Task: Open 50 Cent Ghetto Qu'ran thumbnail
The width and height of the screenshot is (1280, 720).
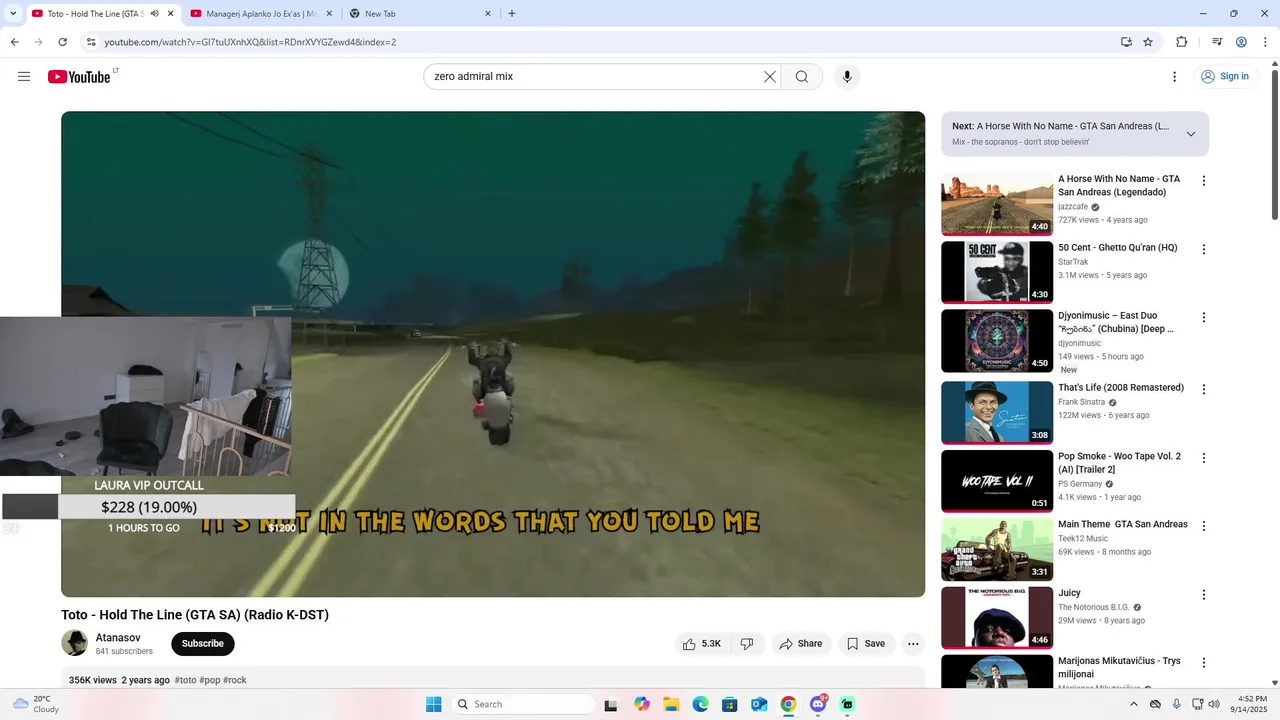Action: click(997, 272)
